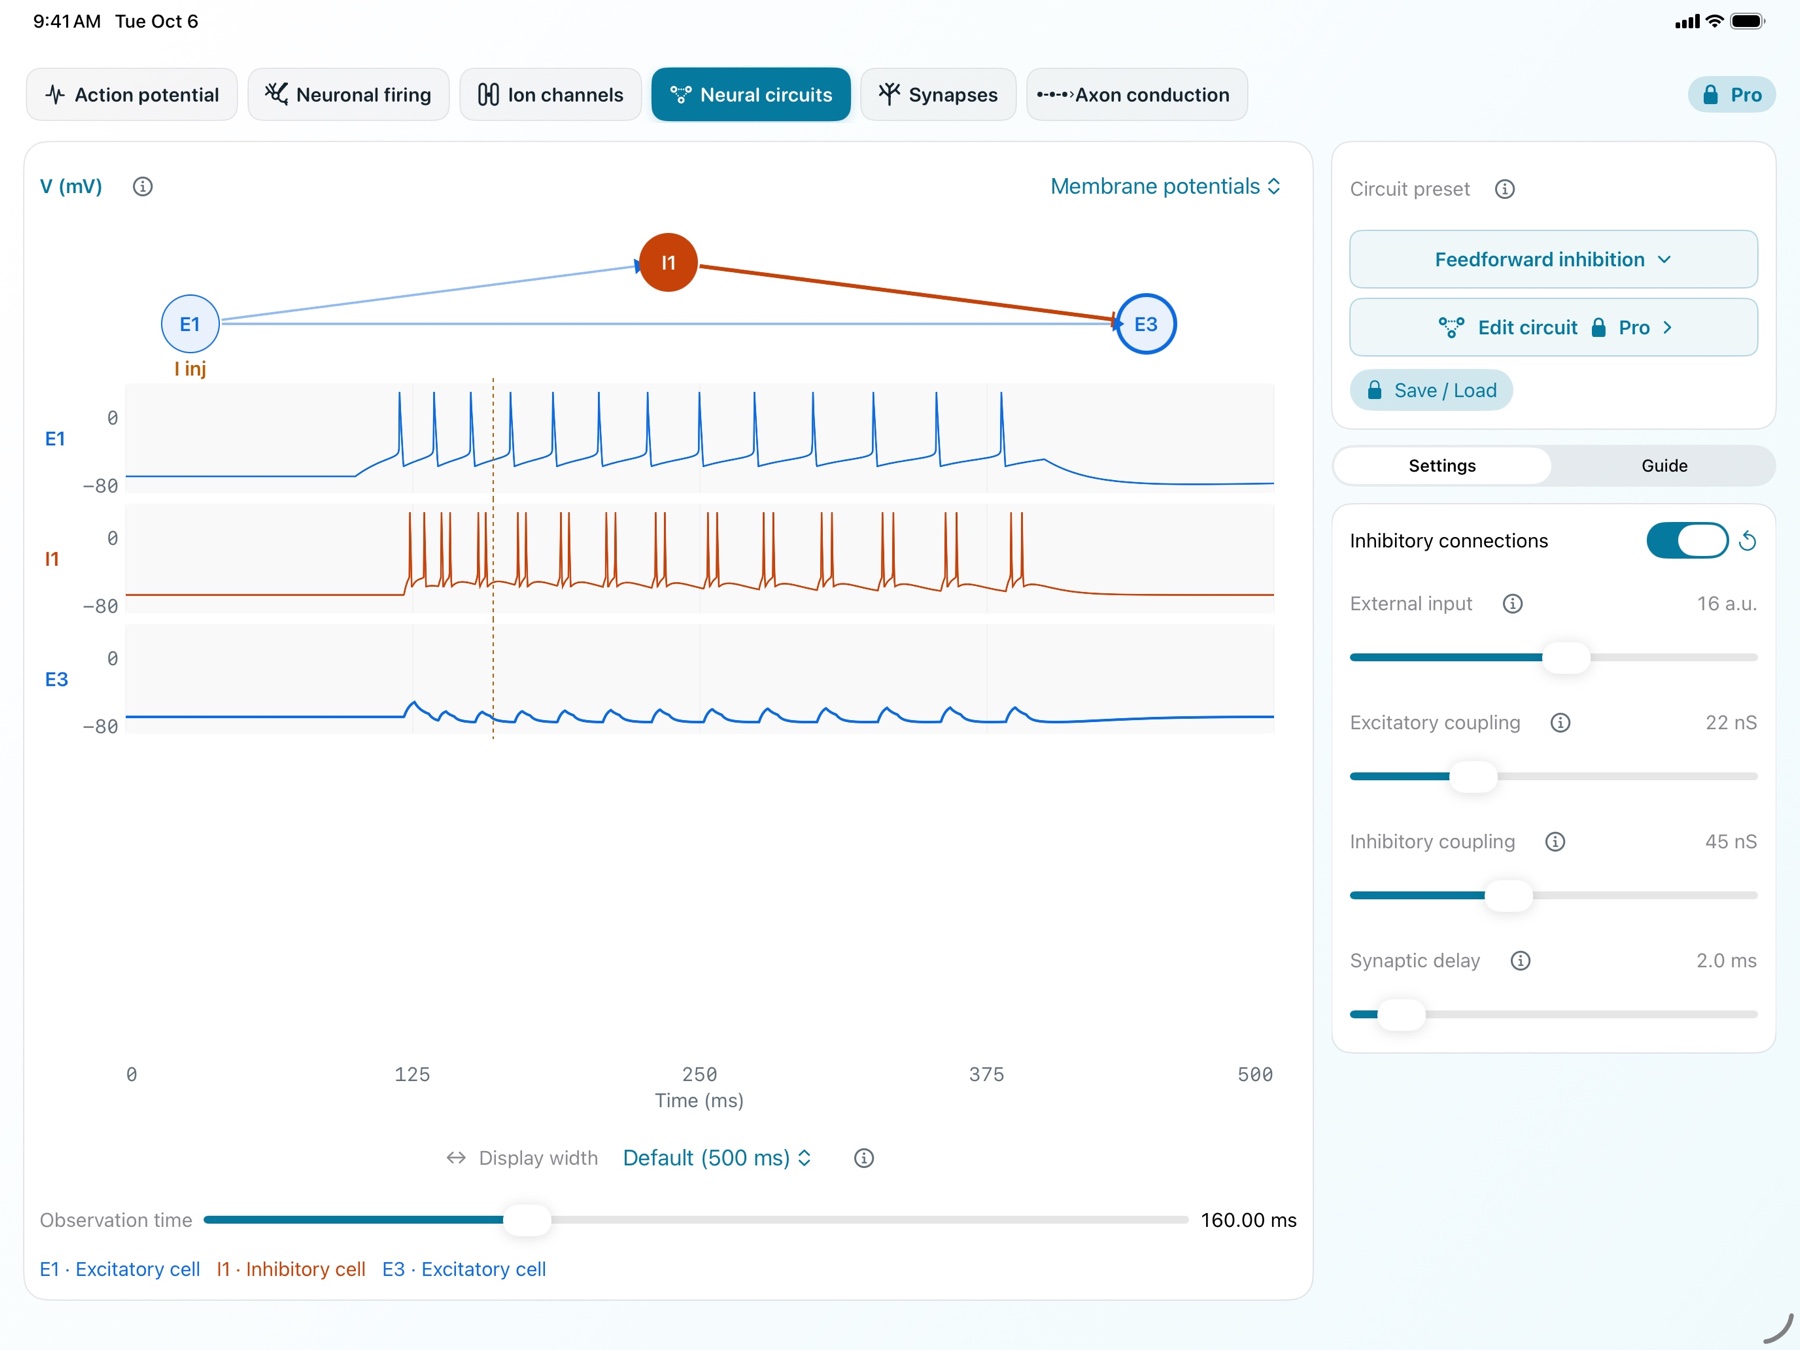The image size is (1800, 1350).
Task: Expand the Feedforward inhibition preset dropdown
Action: click(1553, 260)
